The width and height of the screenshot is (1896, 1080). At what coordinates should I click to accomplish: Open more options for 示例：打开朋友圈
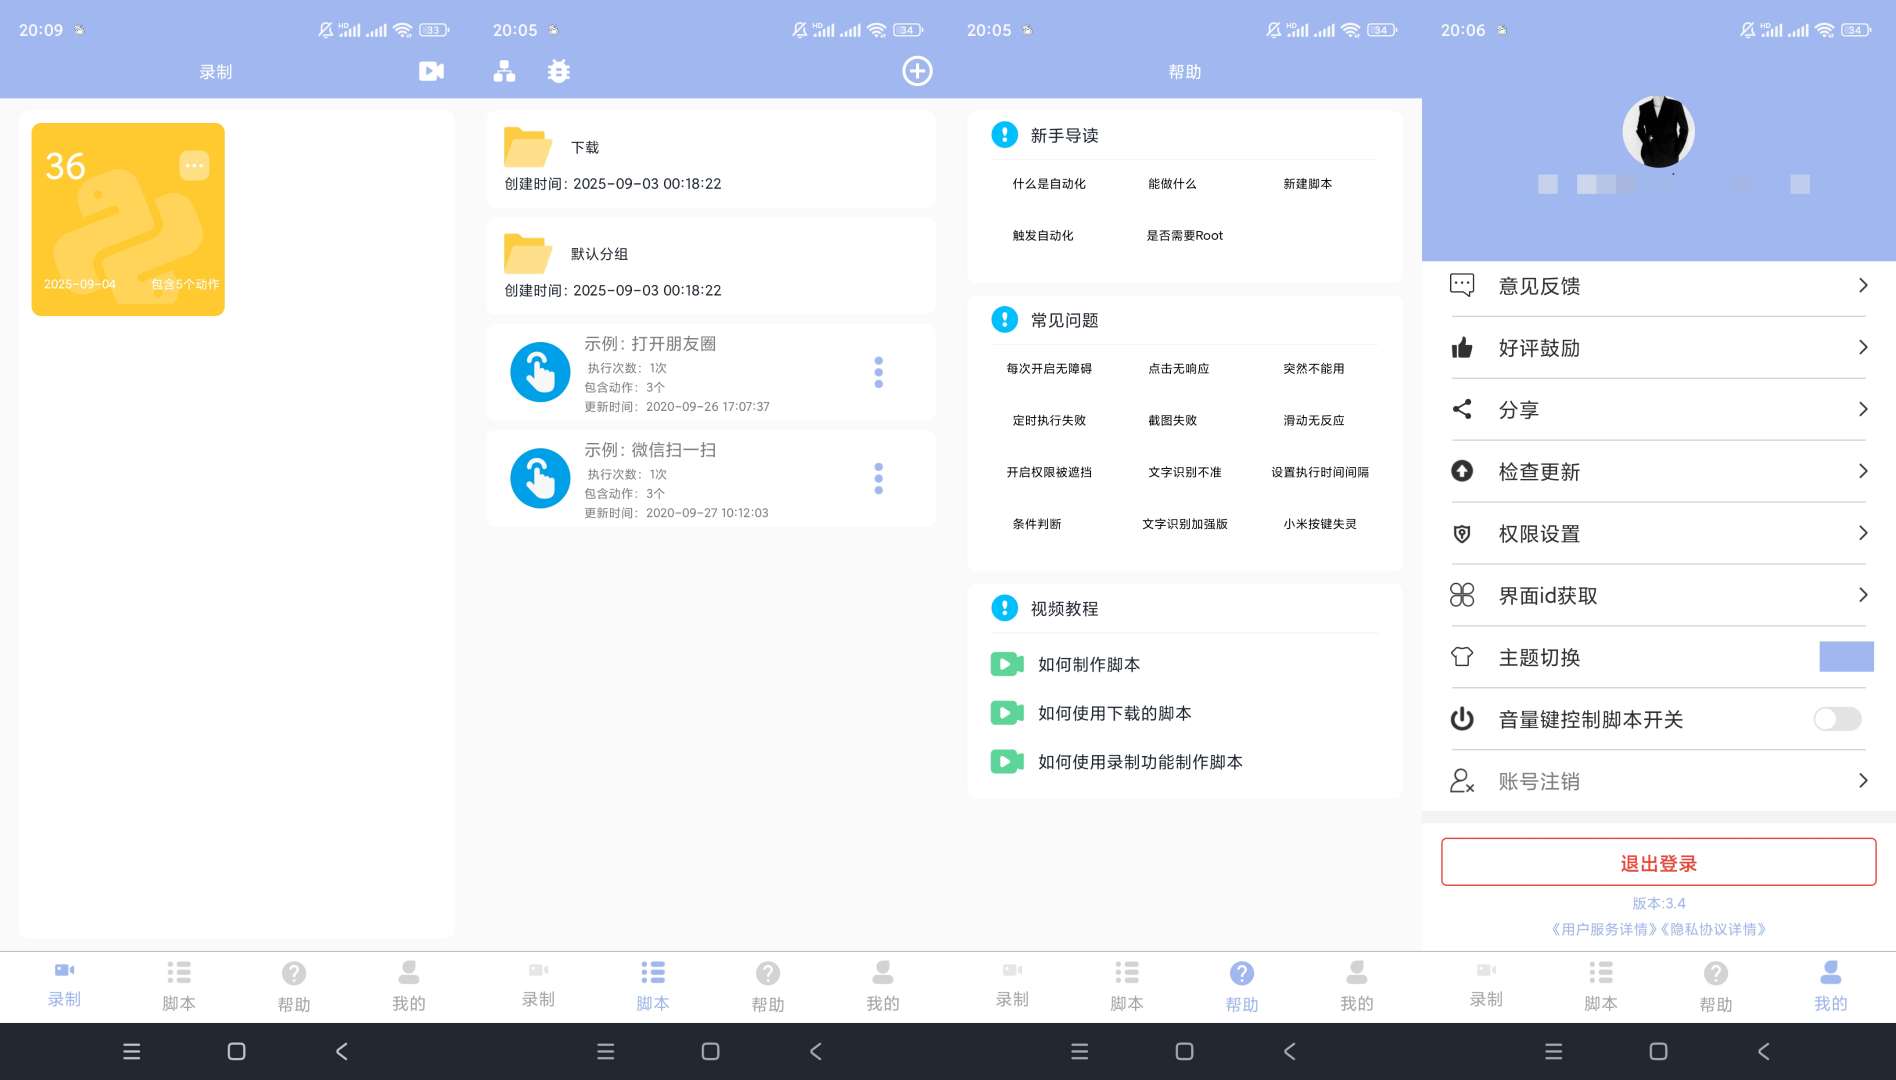click(x=878, y=372)
